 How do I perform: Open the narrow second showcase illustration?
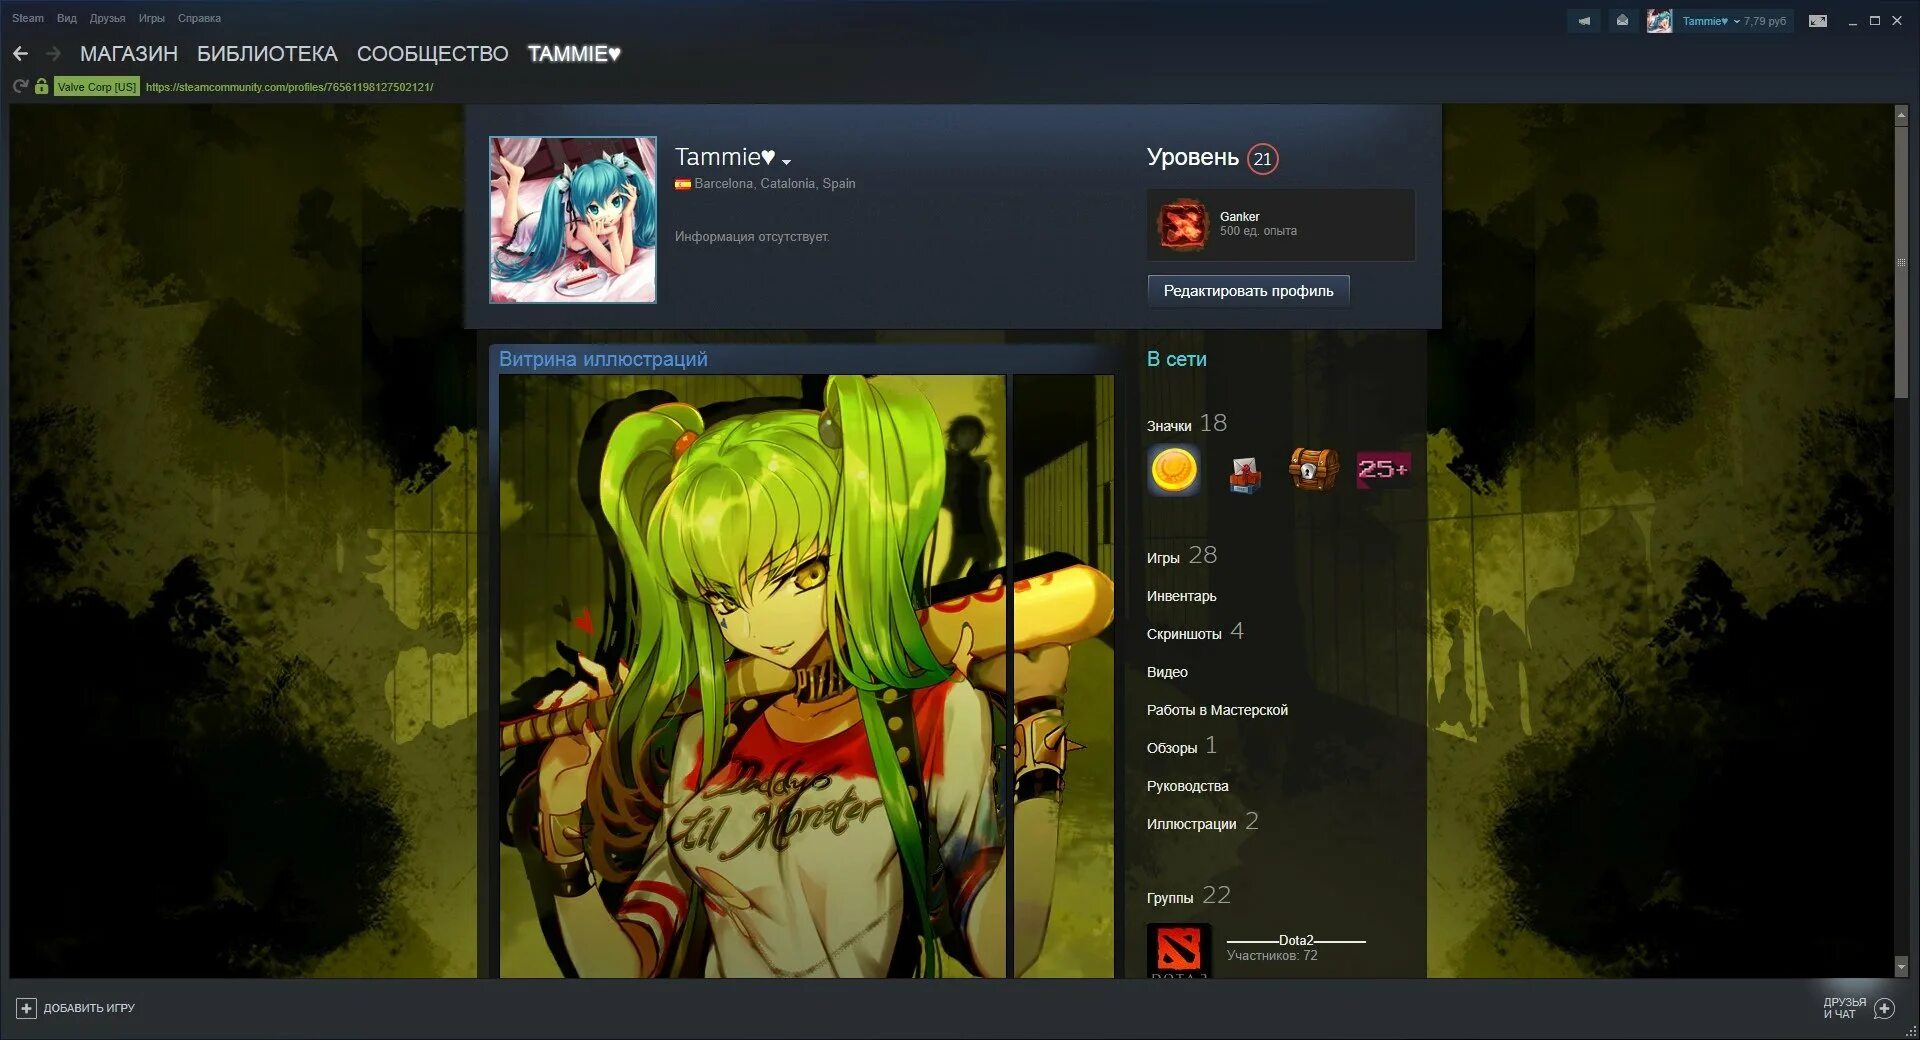point(1063,676)
